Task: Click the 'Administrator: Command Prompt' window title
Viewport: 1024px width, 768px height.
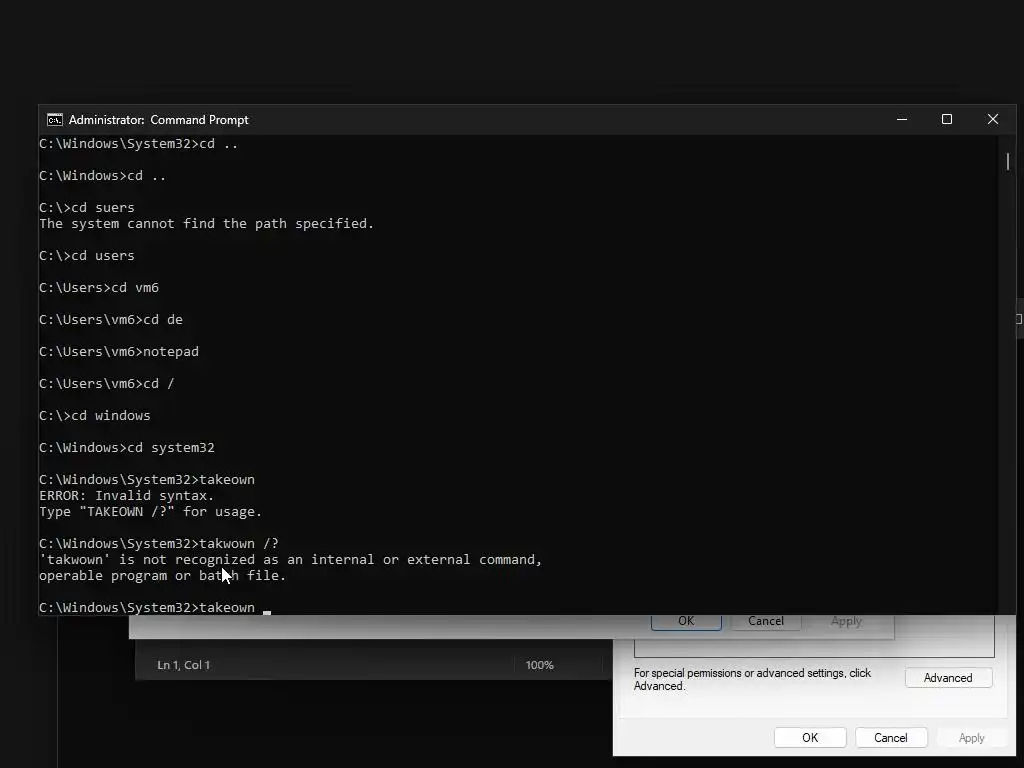Action: point(159,120)
